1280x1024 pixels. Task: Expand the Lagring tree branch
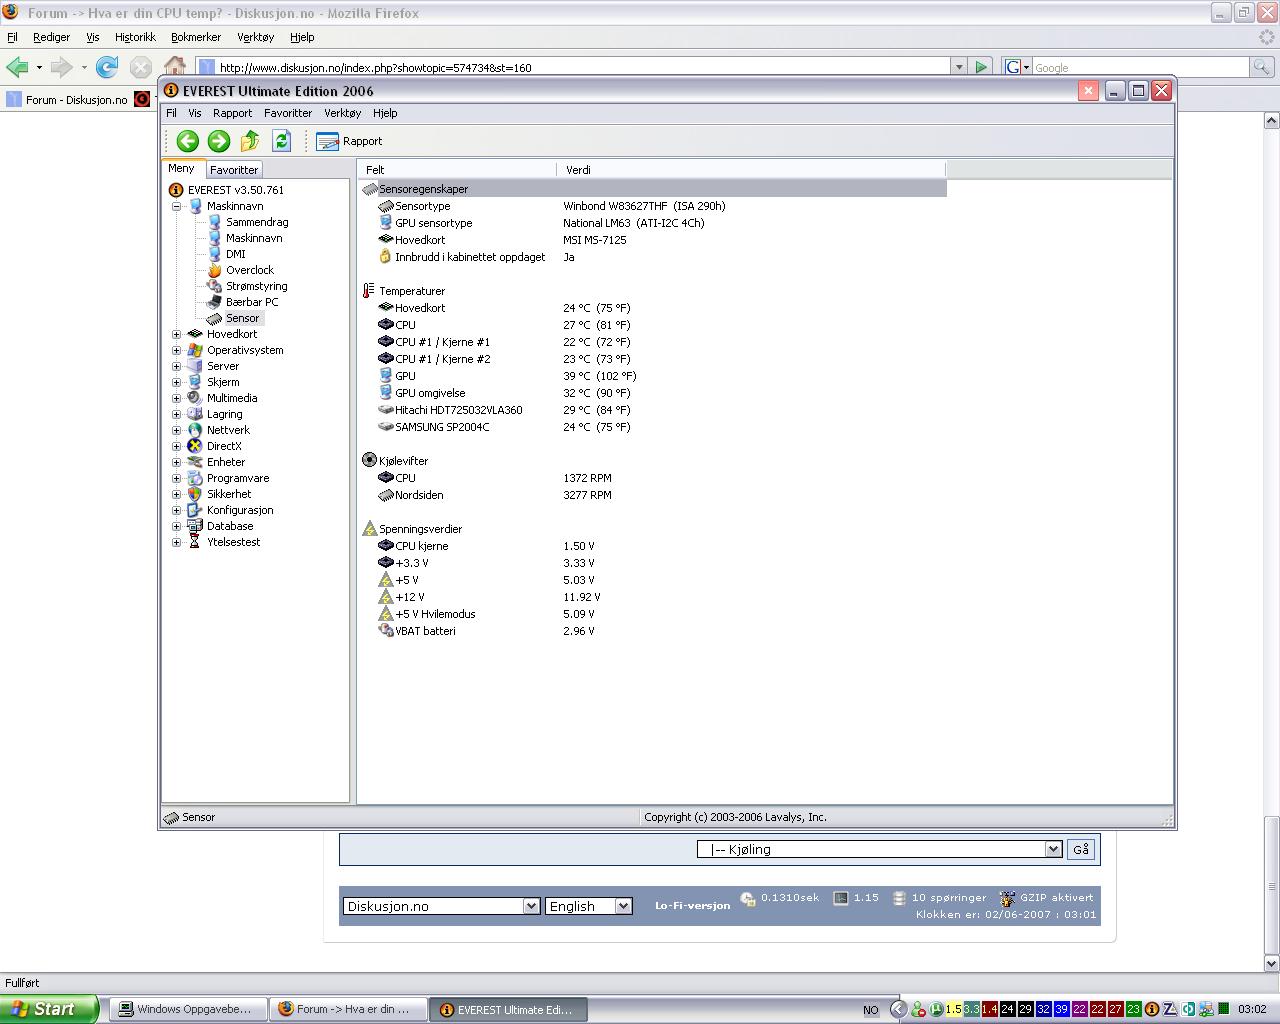click(x=177, y=414)
